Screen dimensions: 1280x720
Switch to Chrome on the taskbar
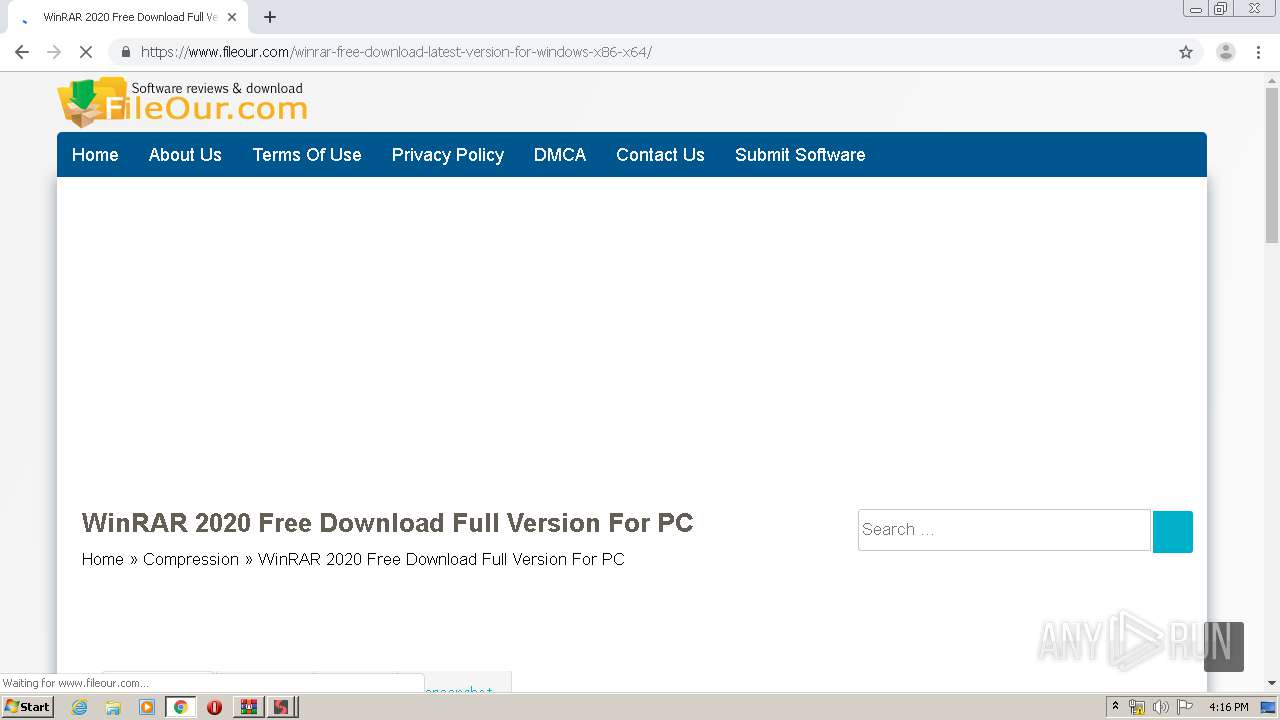click(181, 707)
